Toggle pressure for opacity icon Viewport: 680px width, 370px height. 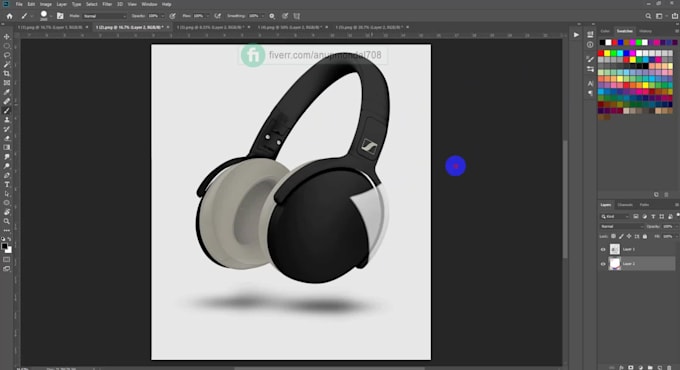coord(173,16)
